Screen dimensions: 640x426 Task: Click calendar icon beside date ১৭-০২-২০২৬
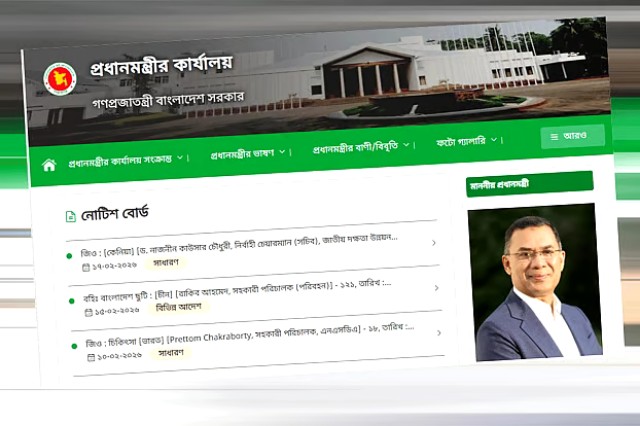click(x=86, y=268)
